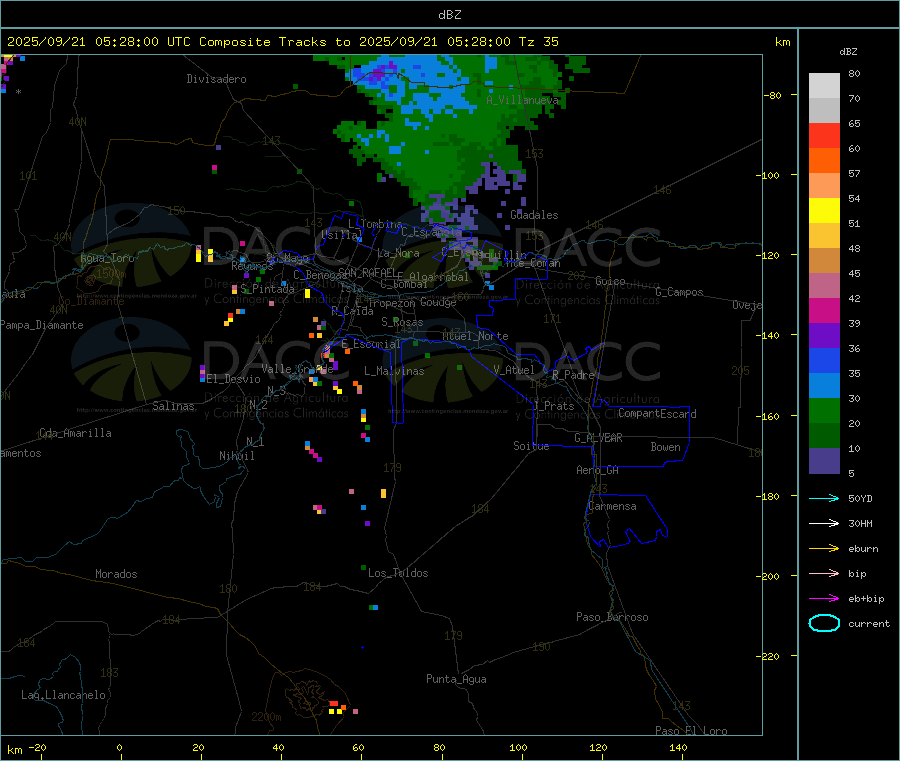Click the '-160' tick on right axis

coord(770,416)
